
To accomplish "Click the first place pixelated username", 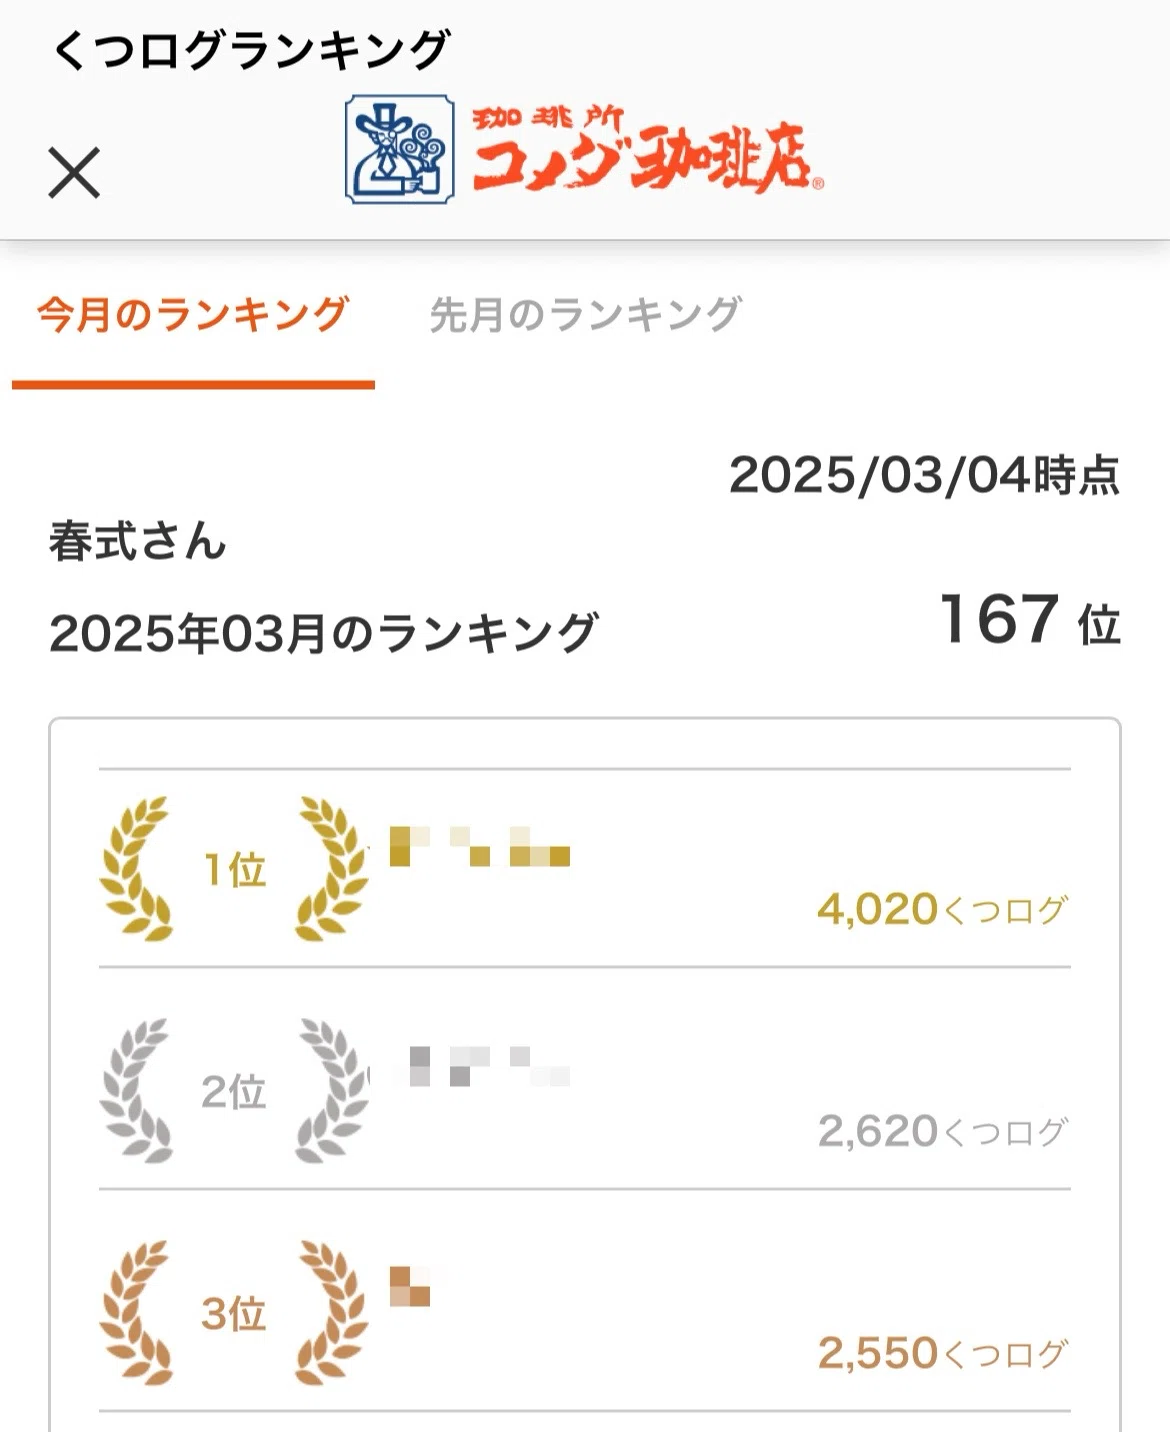I will point(479,846).
